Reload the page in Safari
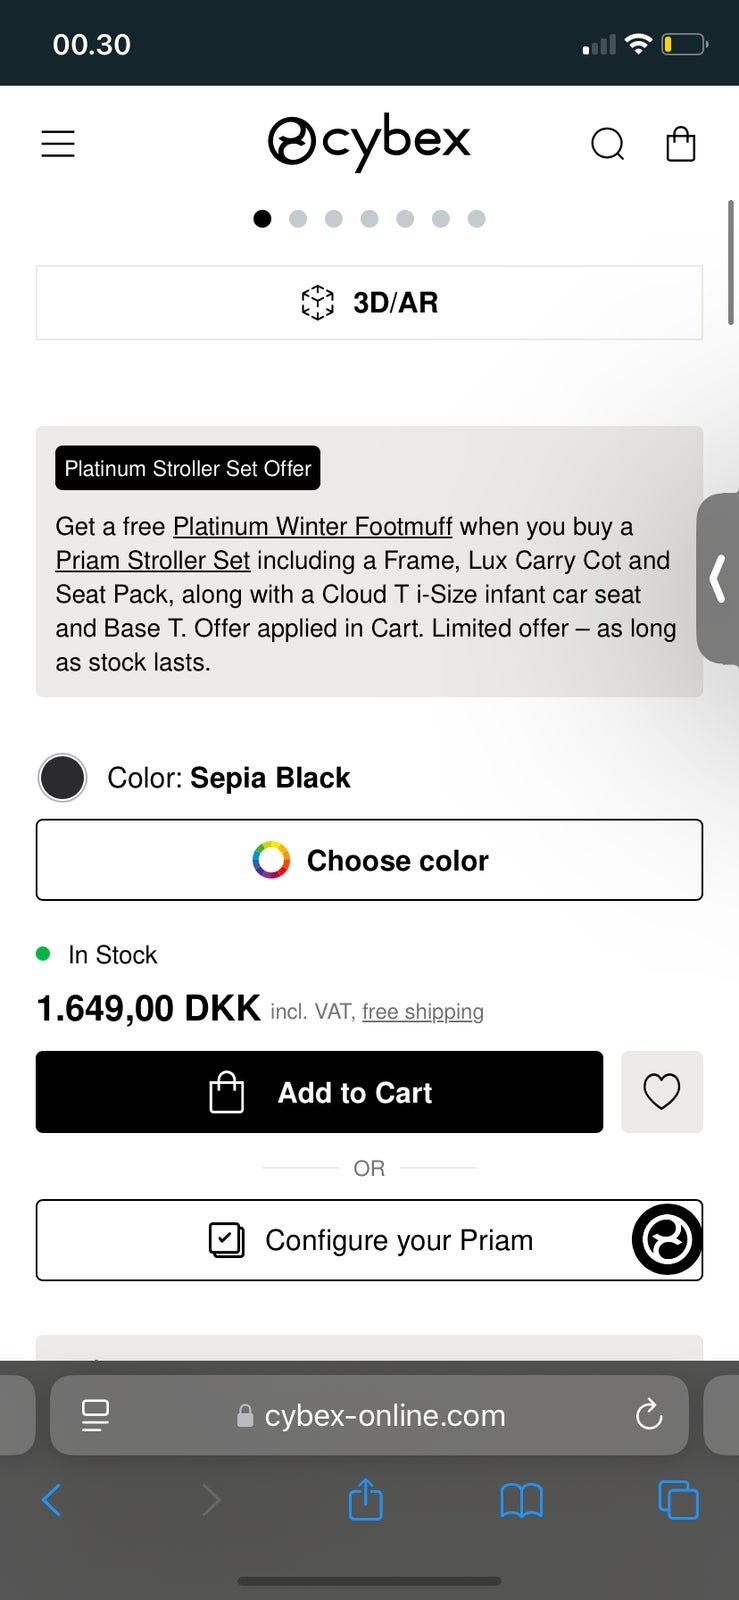The width and height of the screenshot is (739, 1600). [649, 1414]
